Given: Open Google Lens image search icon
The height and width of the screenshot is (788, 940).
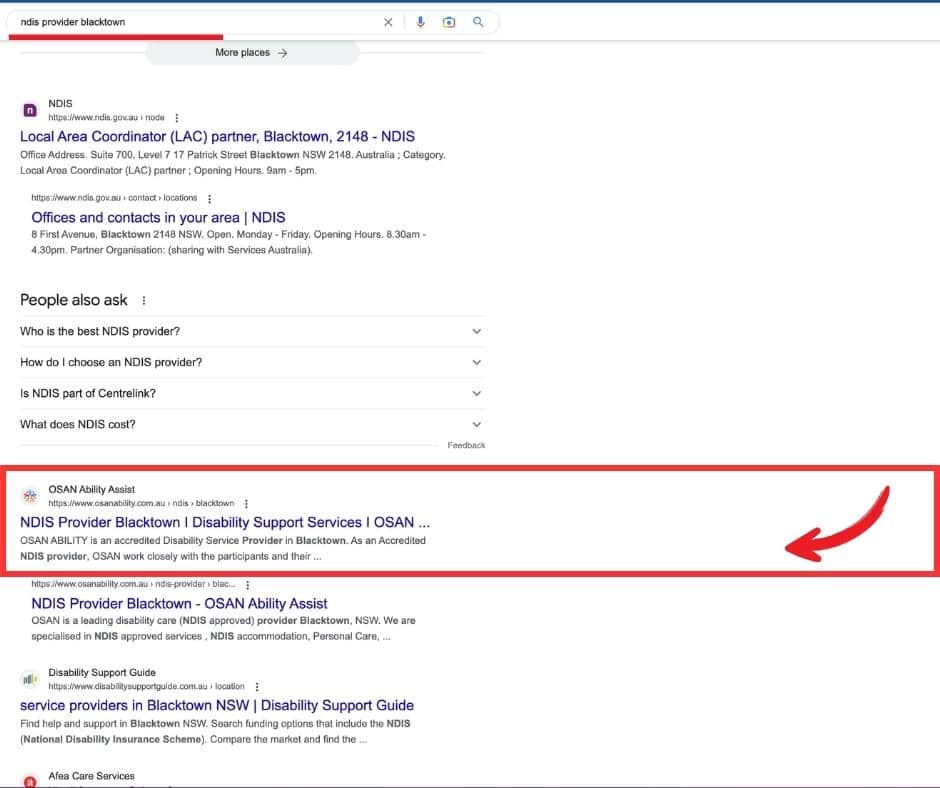Looking at the screenshot, I should pos(449,22).
